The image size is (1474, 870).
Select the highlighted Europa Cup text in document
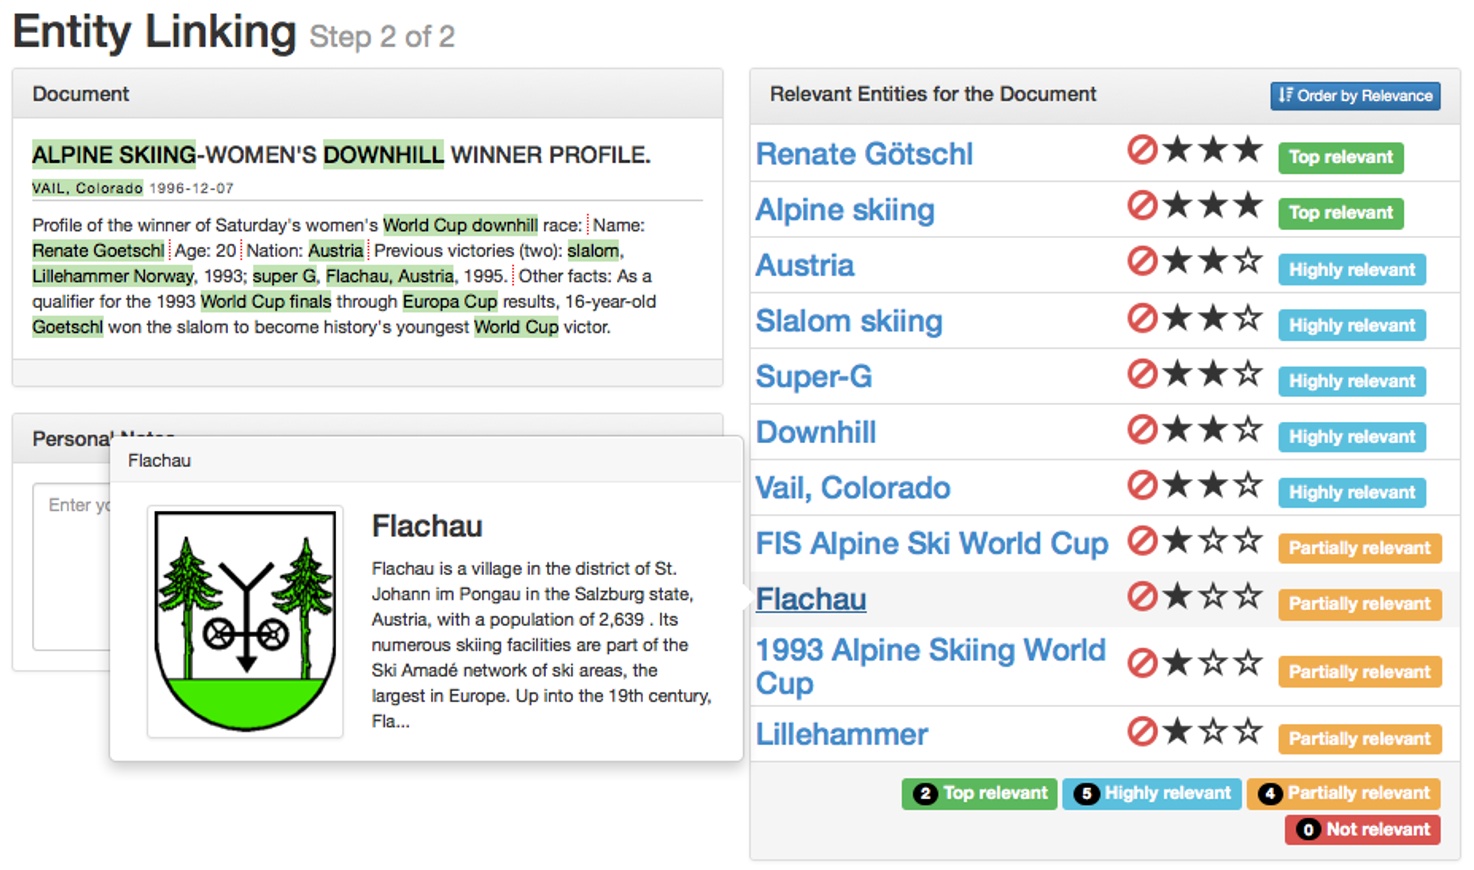[x=450, y=301]
